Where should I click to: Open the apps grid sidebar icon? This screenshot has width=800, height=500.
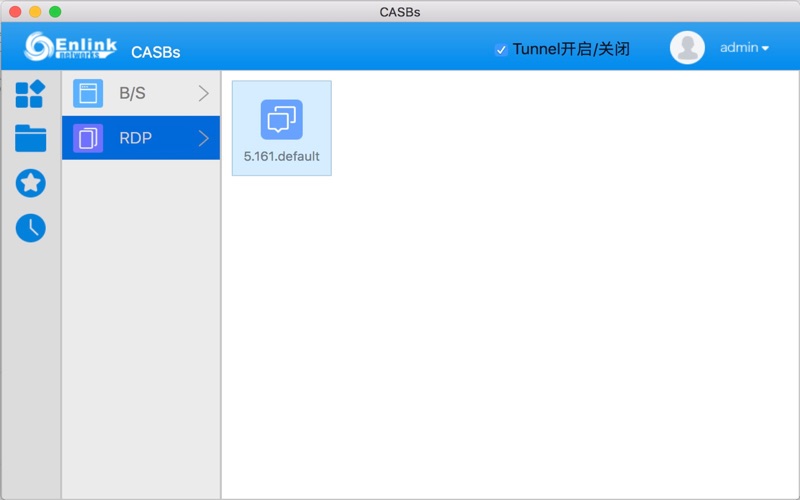(x=31, y=94)
